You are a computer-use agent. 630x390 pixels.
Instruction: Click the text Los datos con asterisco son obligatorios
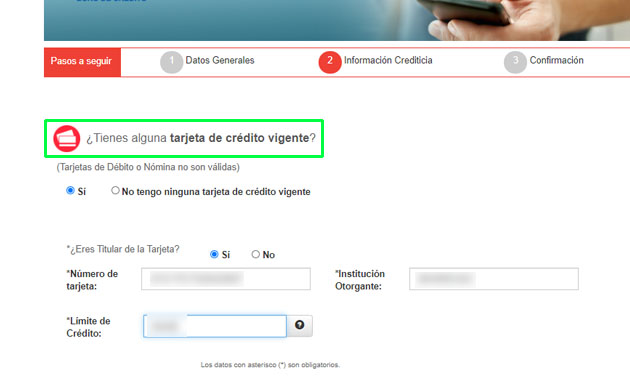pyautogui.click(x=270, y=365)
